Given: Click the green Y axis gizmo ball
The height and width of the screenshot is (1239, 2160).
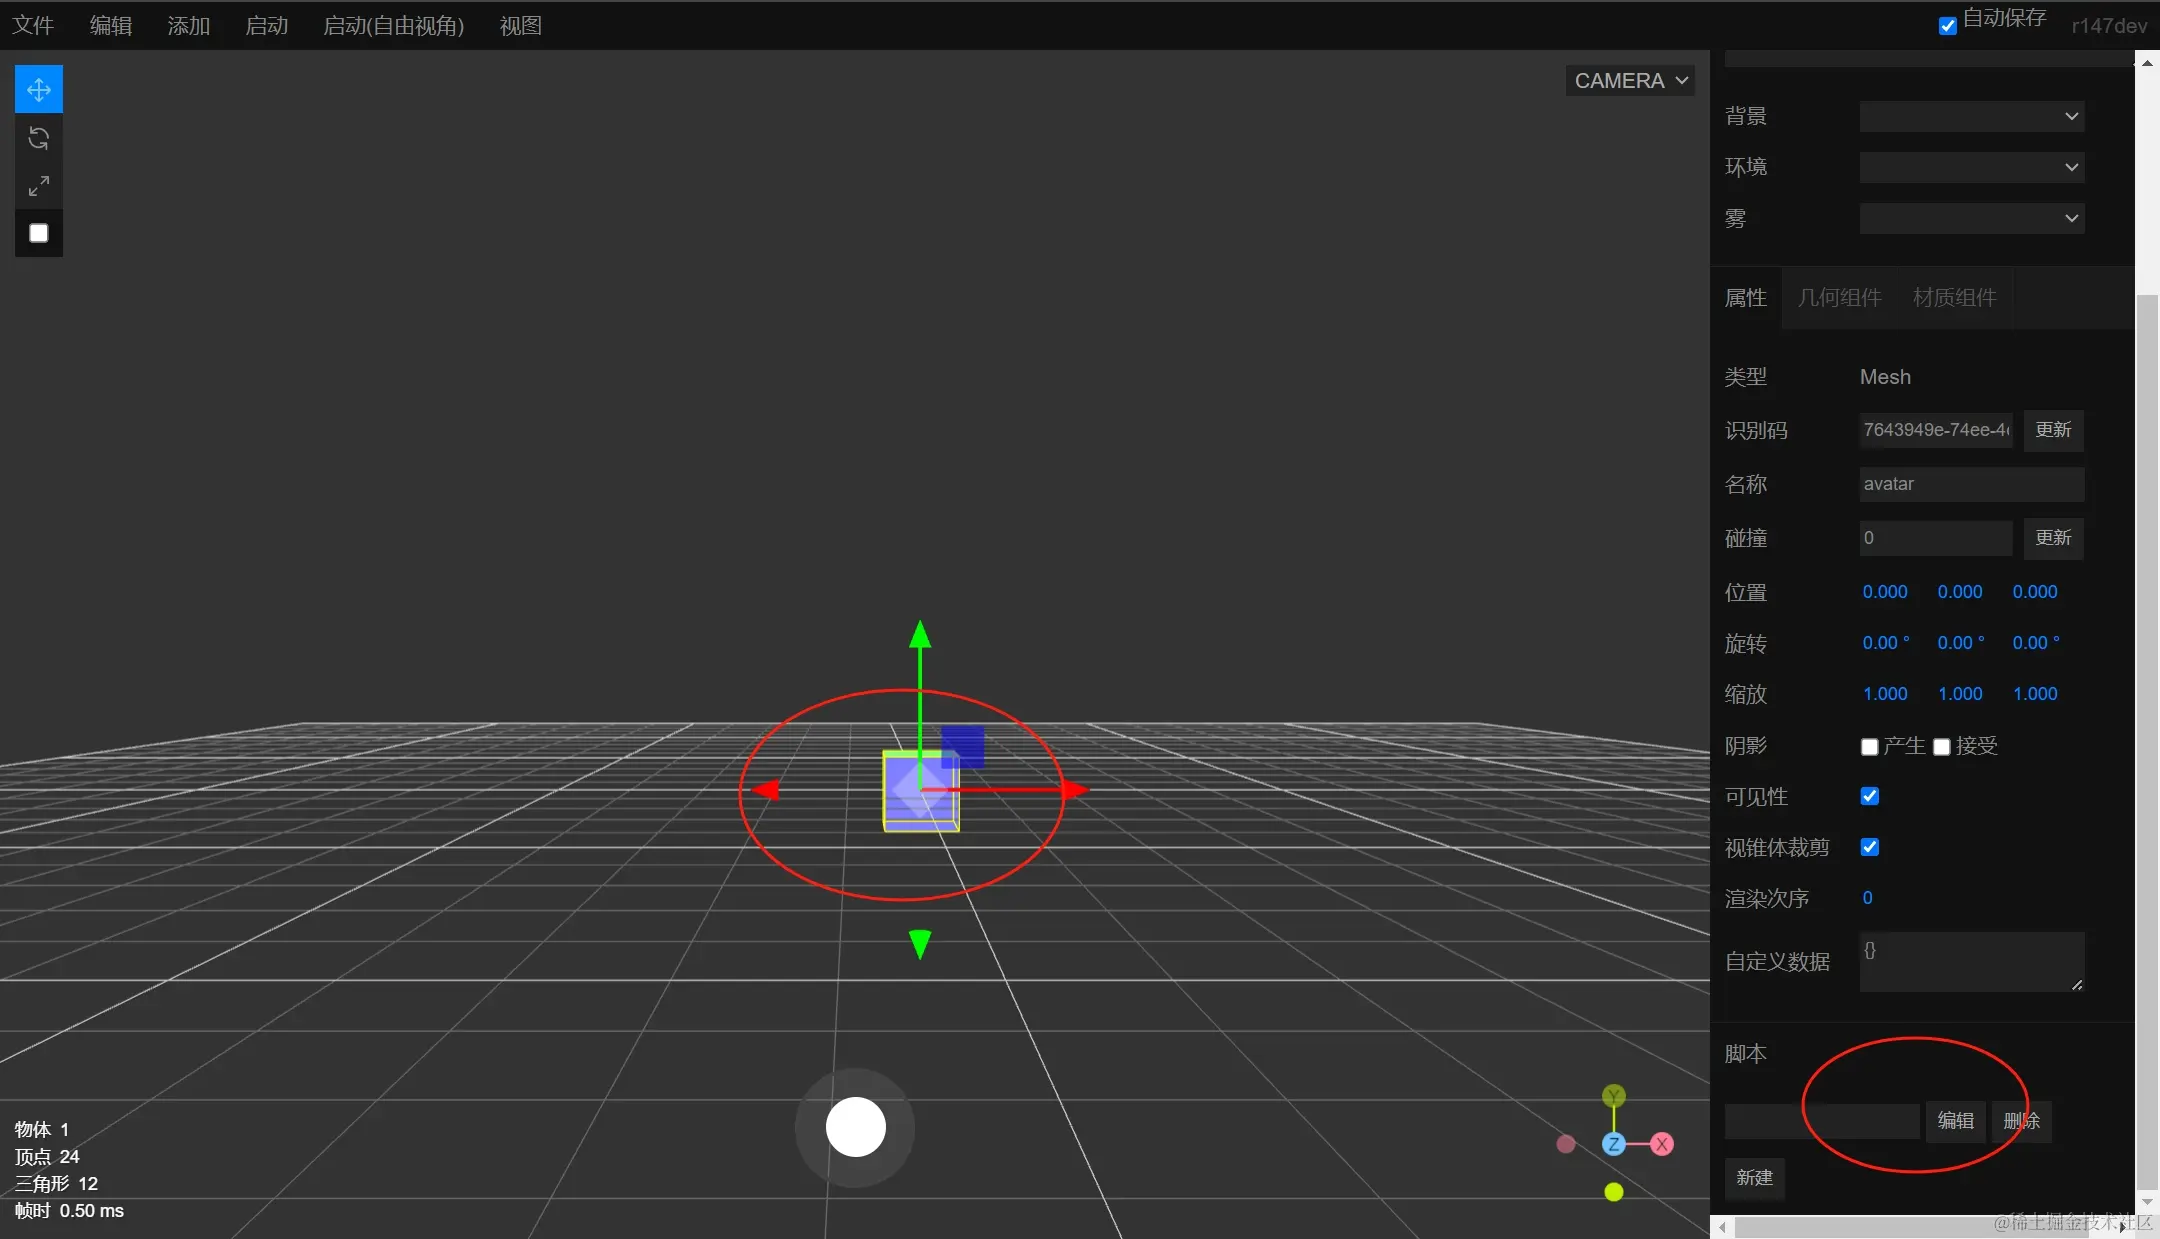Looking at the screenshot, I should pyautogui.click(x=1613, y=1096).
